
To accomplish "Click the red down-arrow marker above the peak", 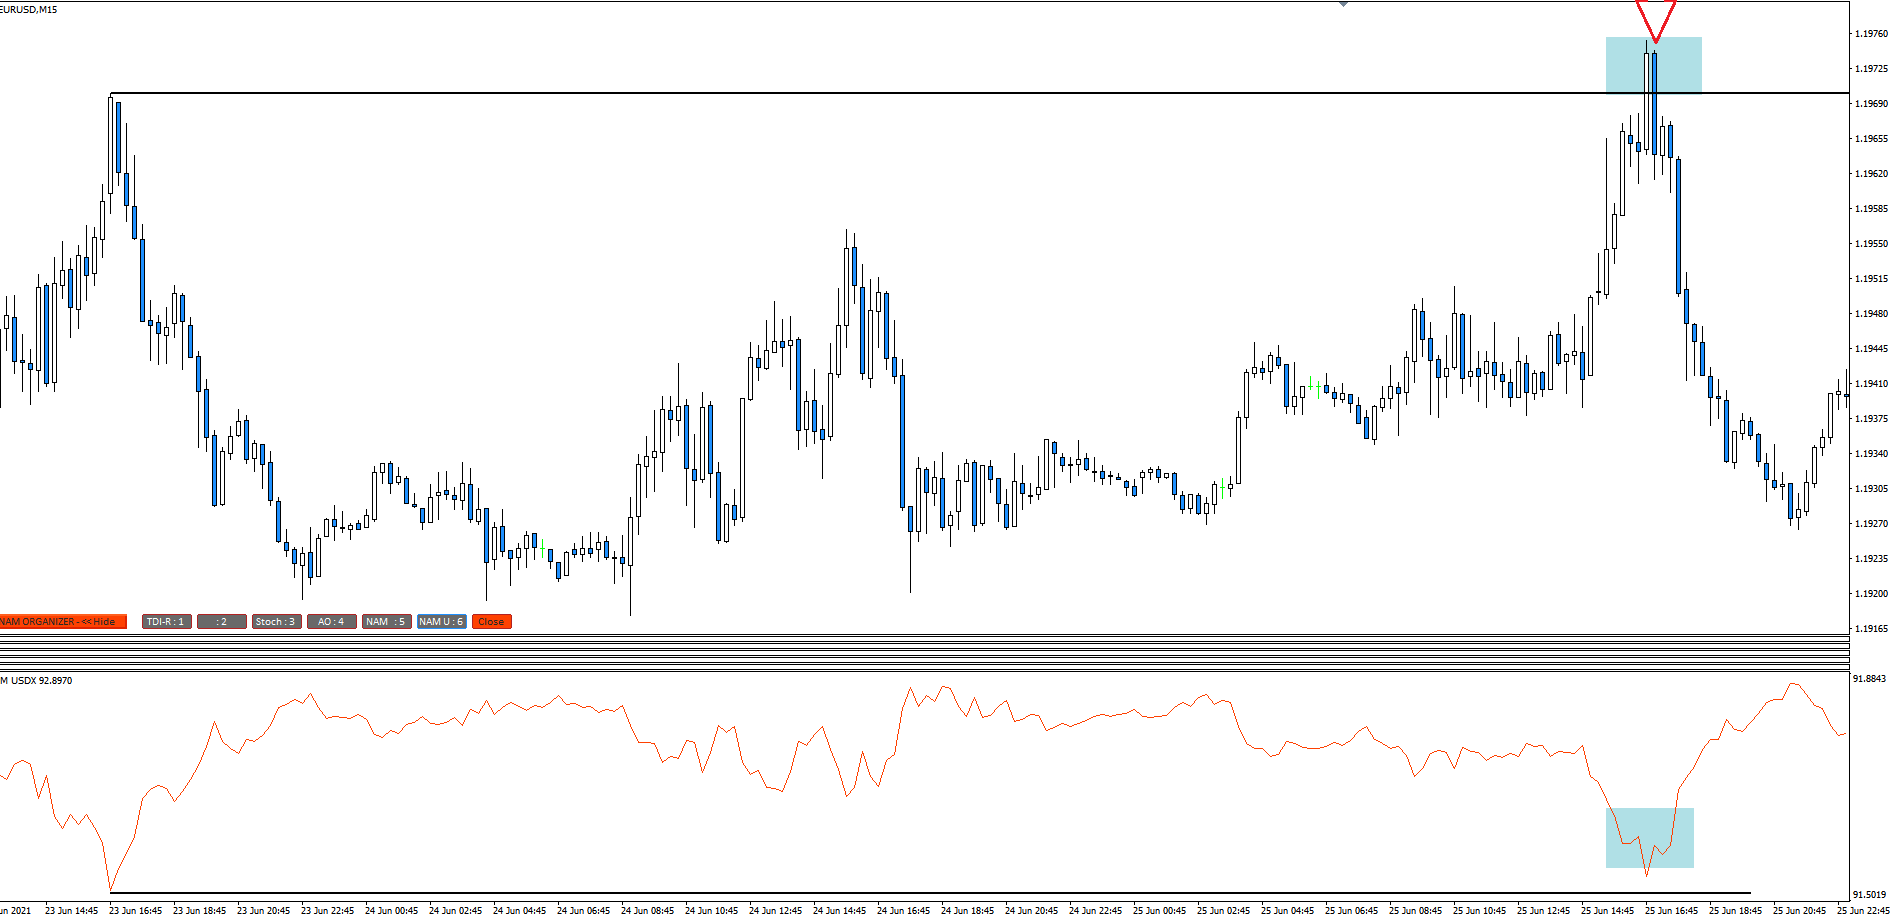I will pyautogui.click(x=1655, y=20).
